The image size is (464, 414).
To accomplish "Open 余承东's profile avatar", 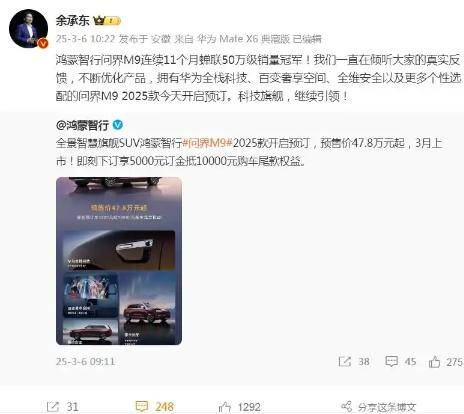I will click(29, 29).
